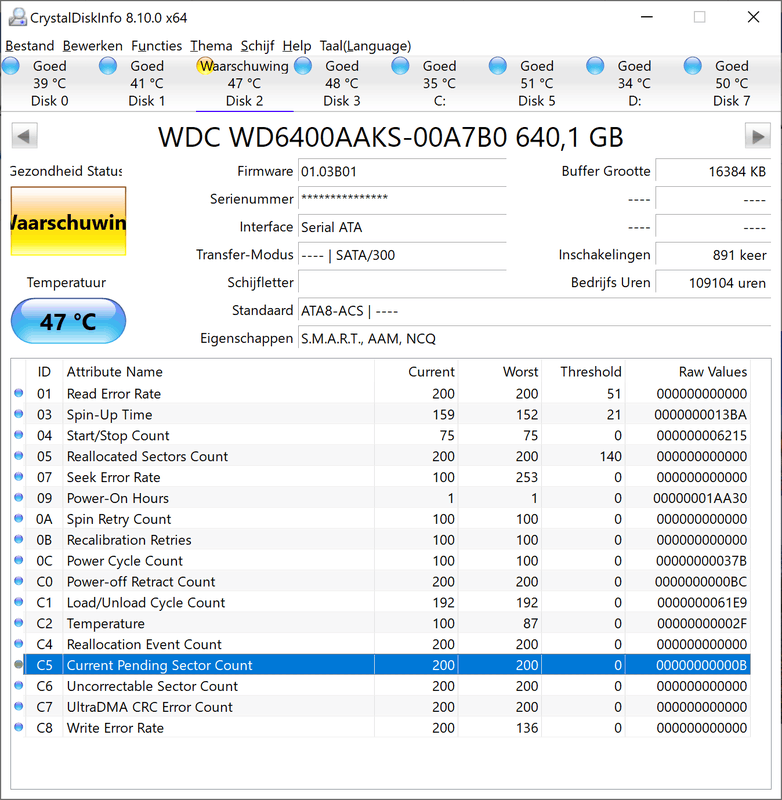Open the Functies menu
The image size is (782, 800).
[156, 46]
